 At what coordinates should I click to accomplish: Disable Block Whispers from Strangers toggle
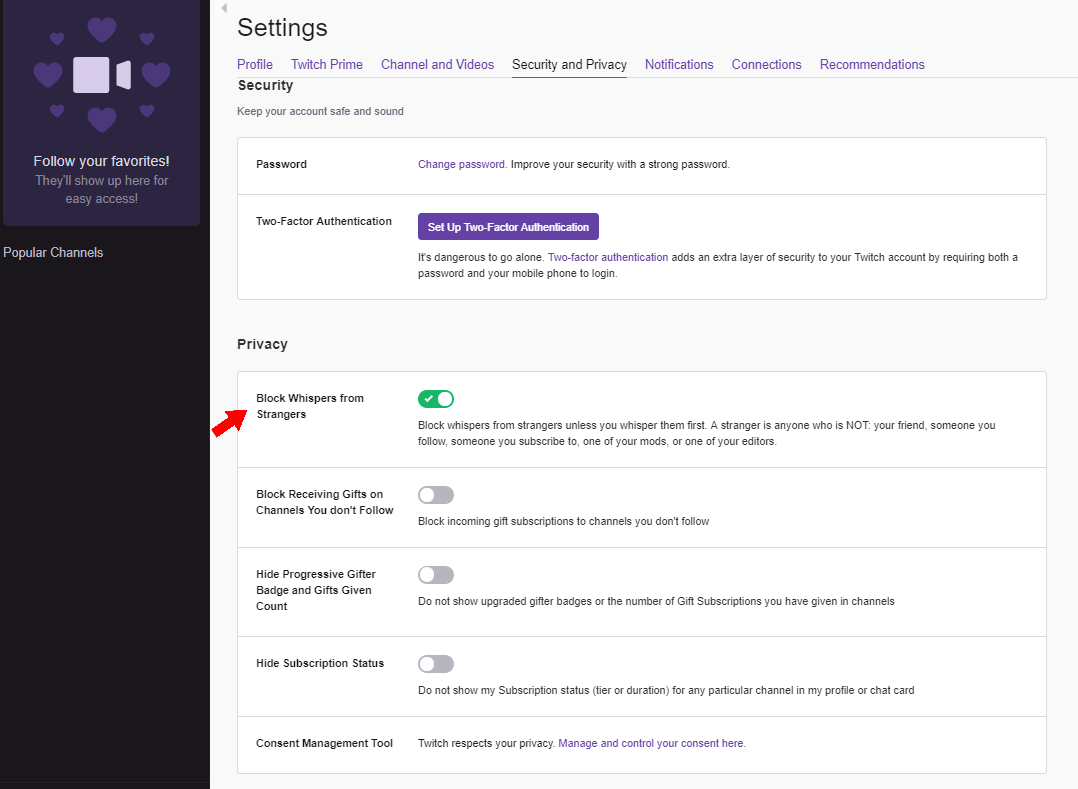436,399
